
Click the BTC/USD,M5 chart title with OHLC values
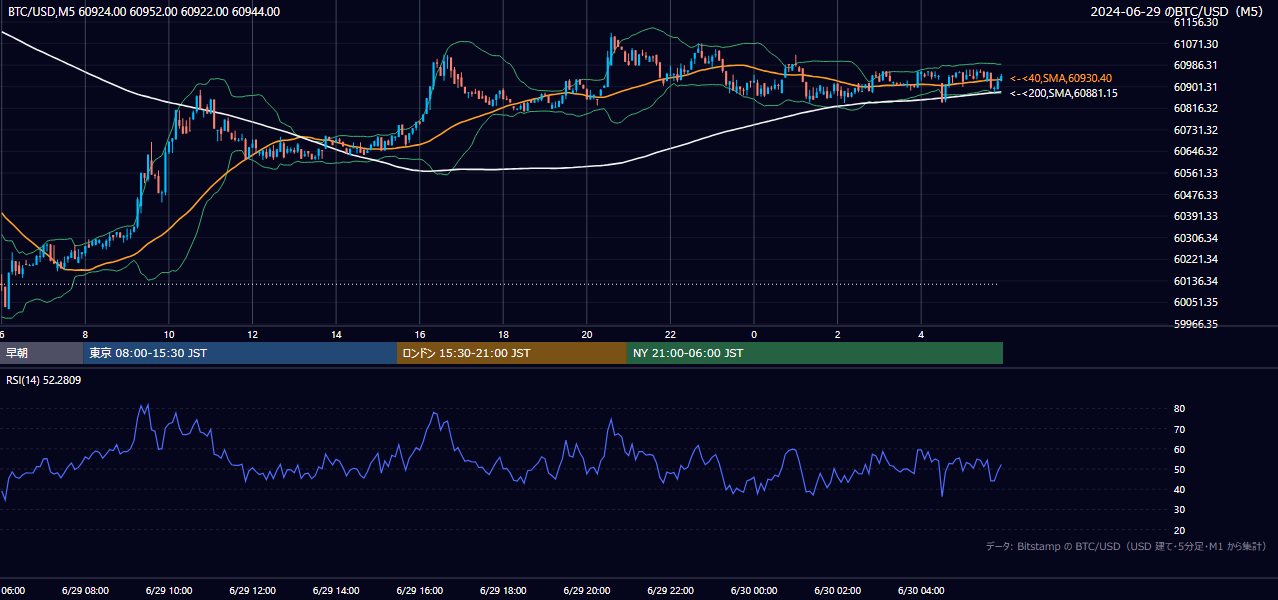click(x=144, y=12)
